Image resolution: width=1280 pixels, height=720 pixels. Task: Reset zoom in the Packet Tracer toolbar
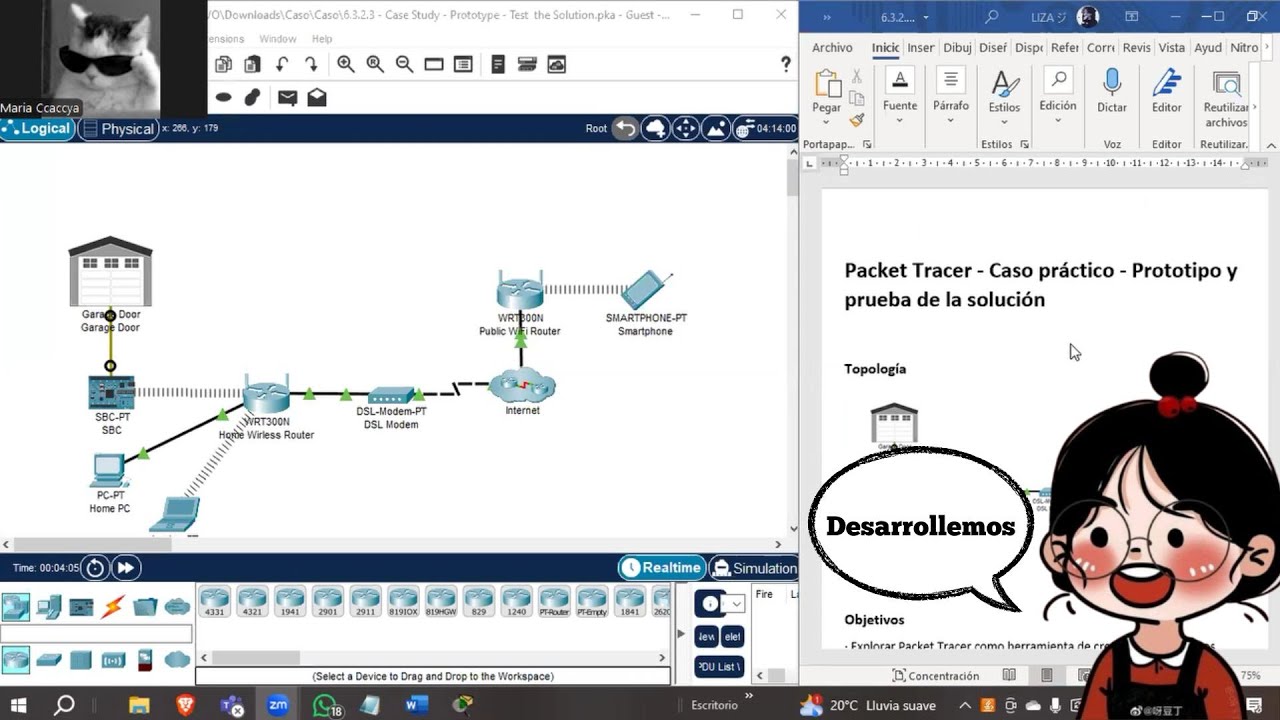click(x=375, y=64)
